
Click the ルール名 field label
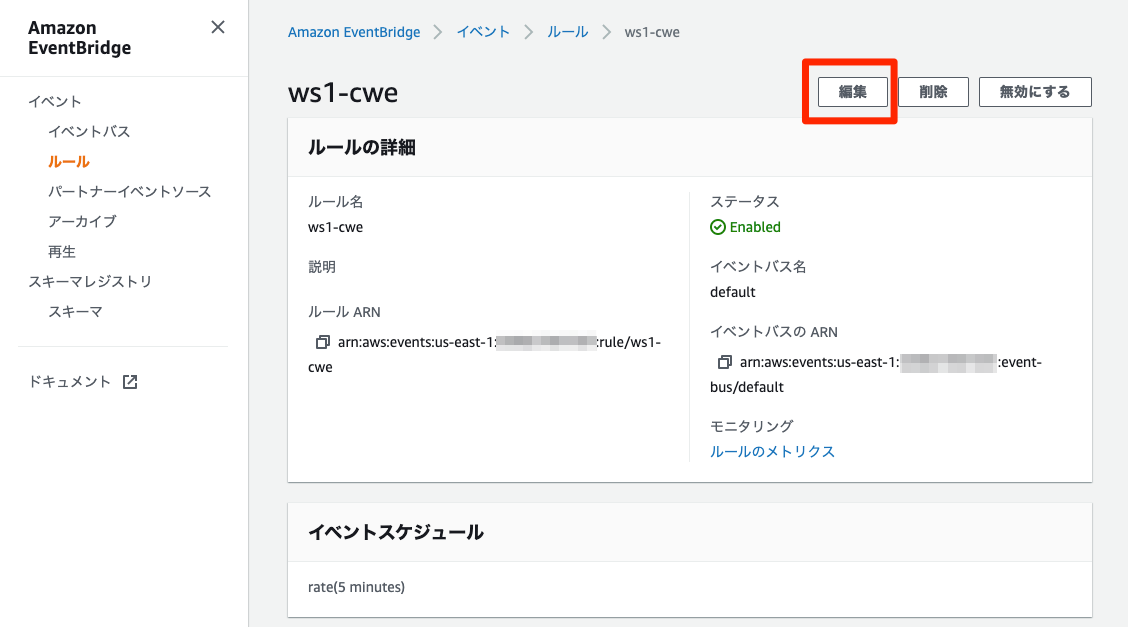pos(335,201)
